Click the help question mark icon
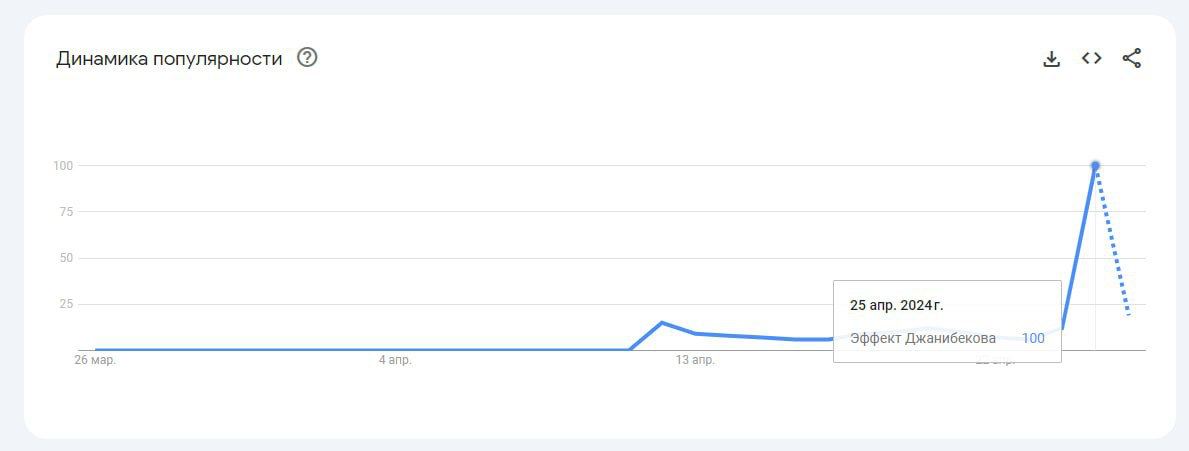1189x451 pixels. point(308,58)
